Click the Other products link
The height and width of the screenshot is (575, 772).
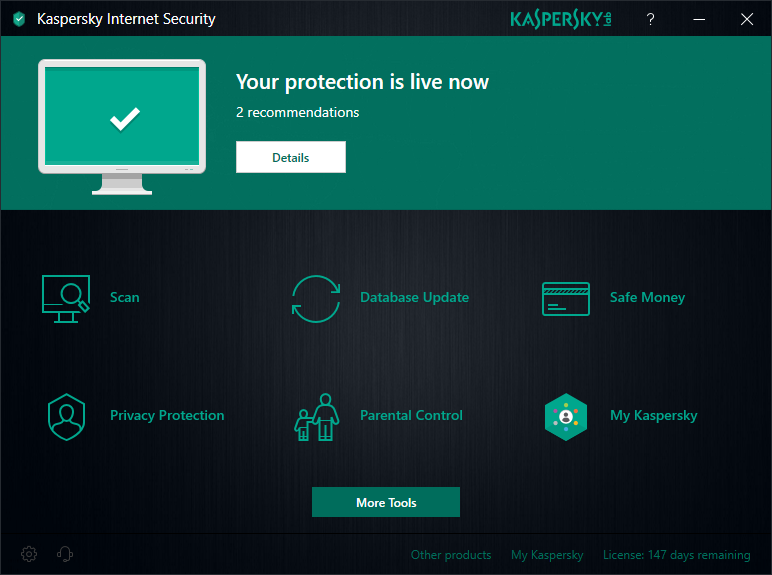(451, 555)
